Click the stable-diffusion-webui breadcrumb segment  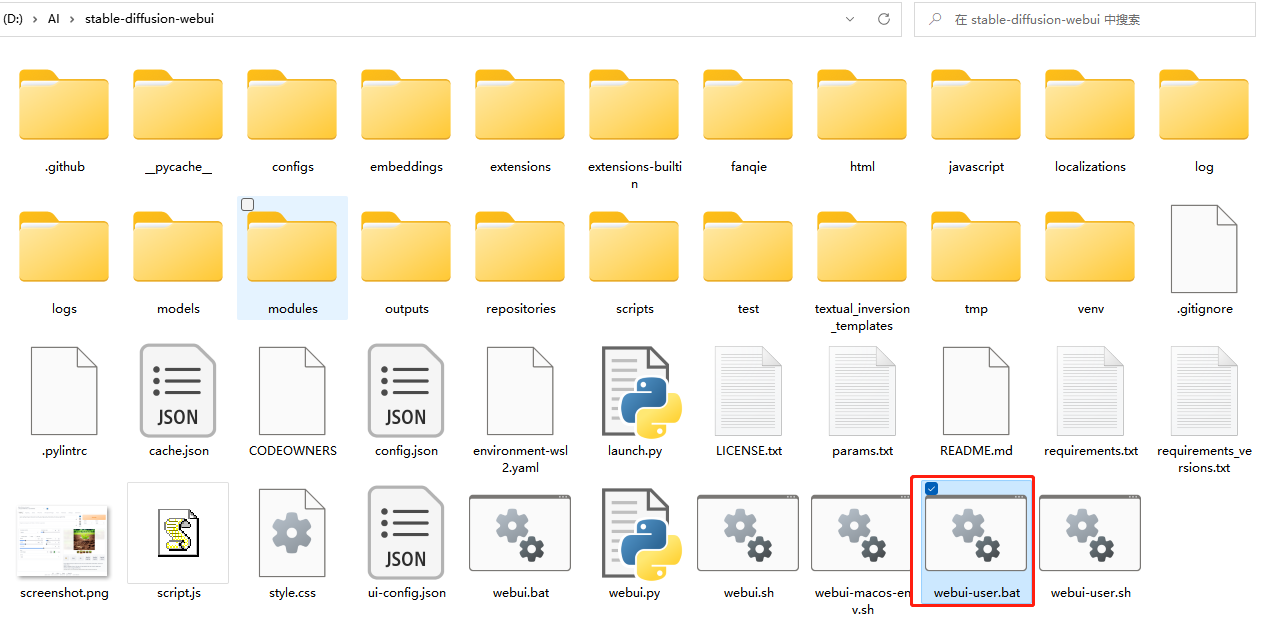149,19
